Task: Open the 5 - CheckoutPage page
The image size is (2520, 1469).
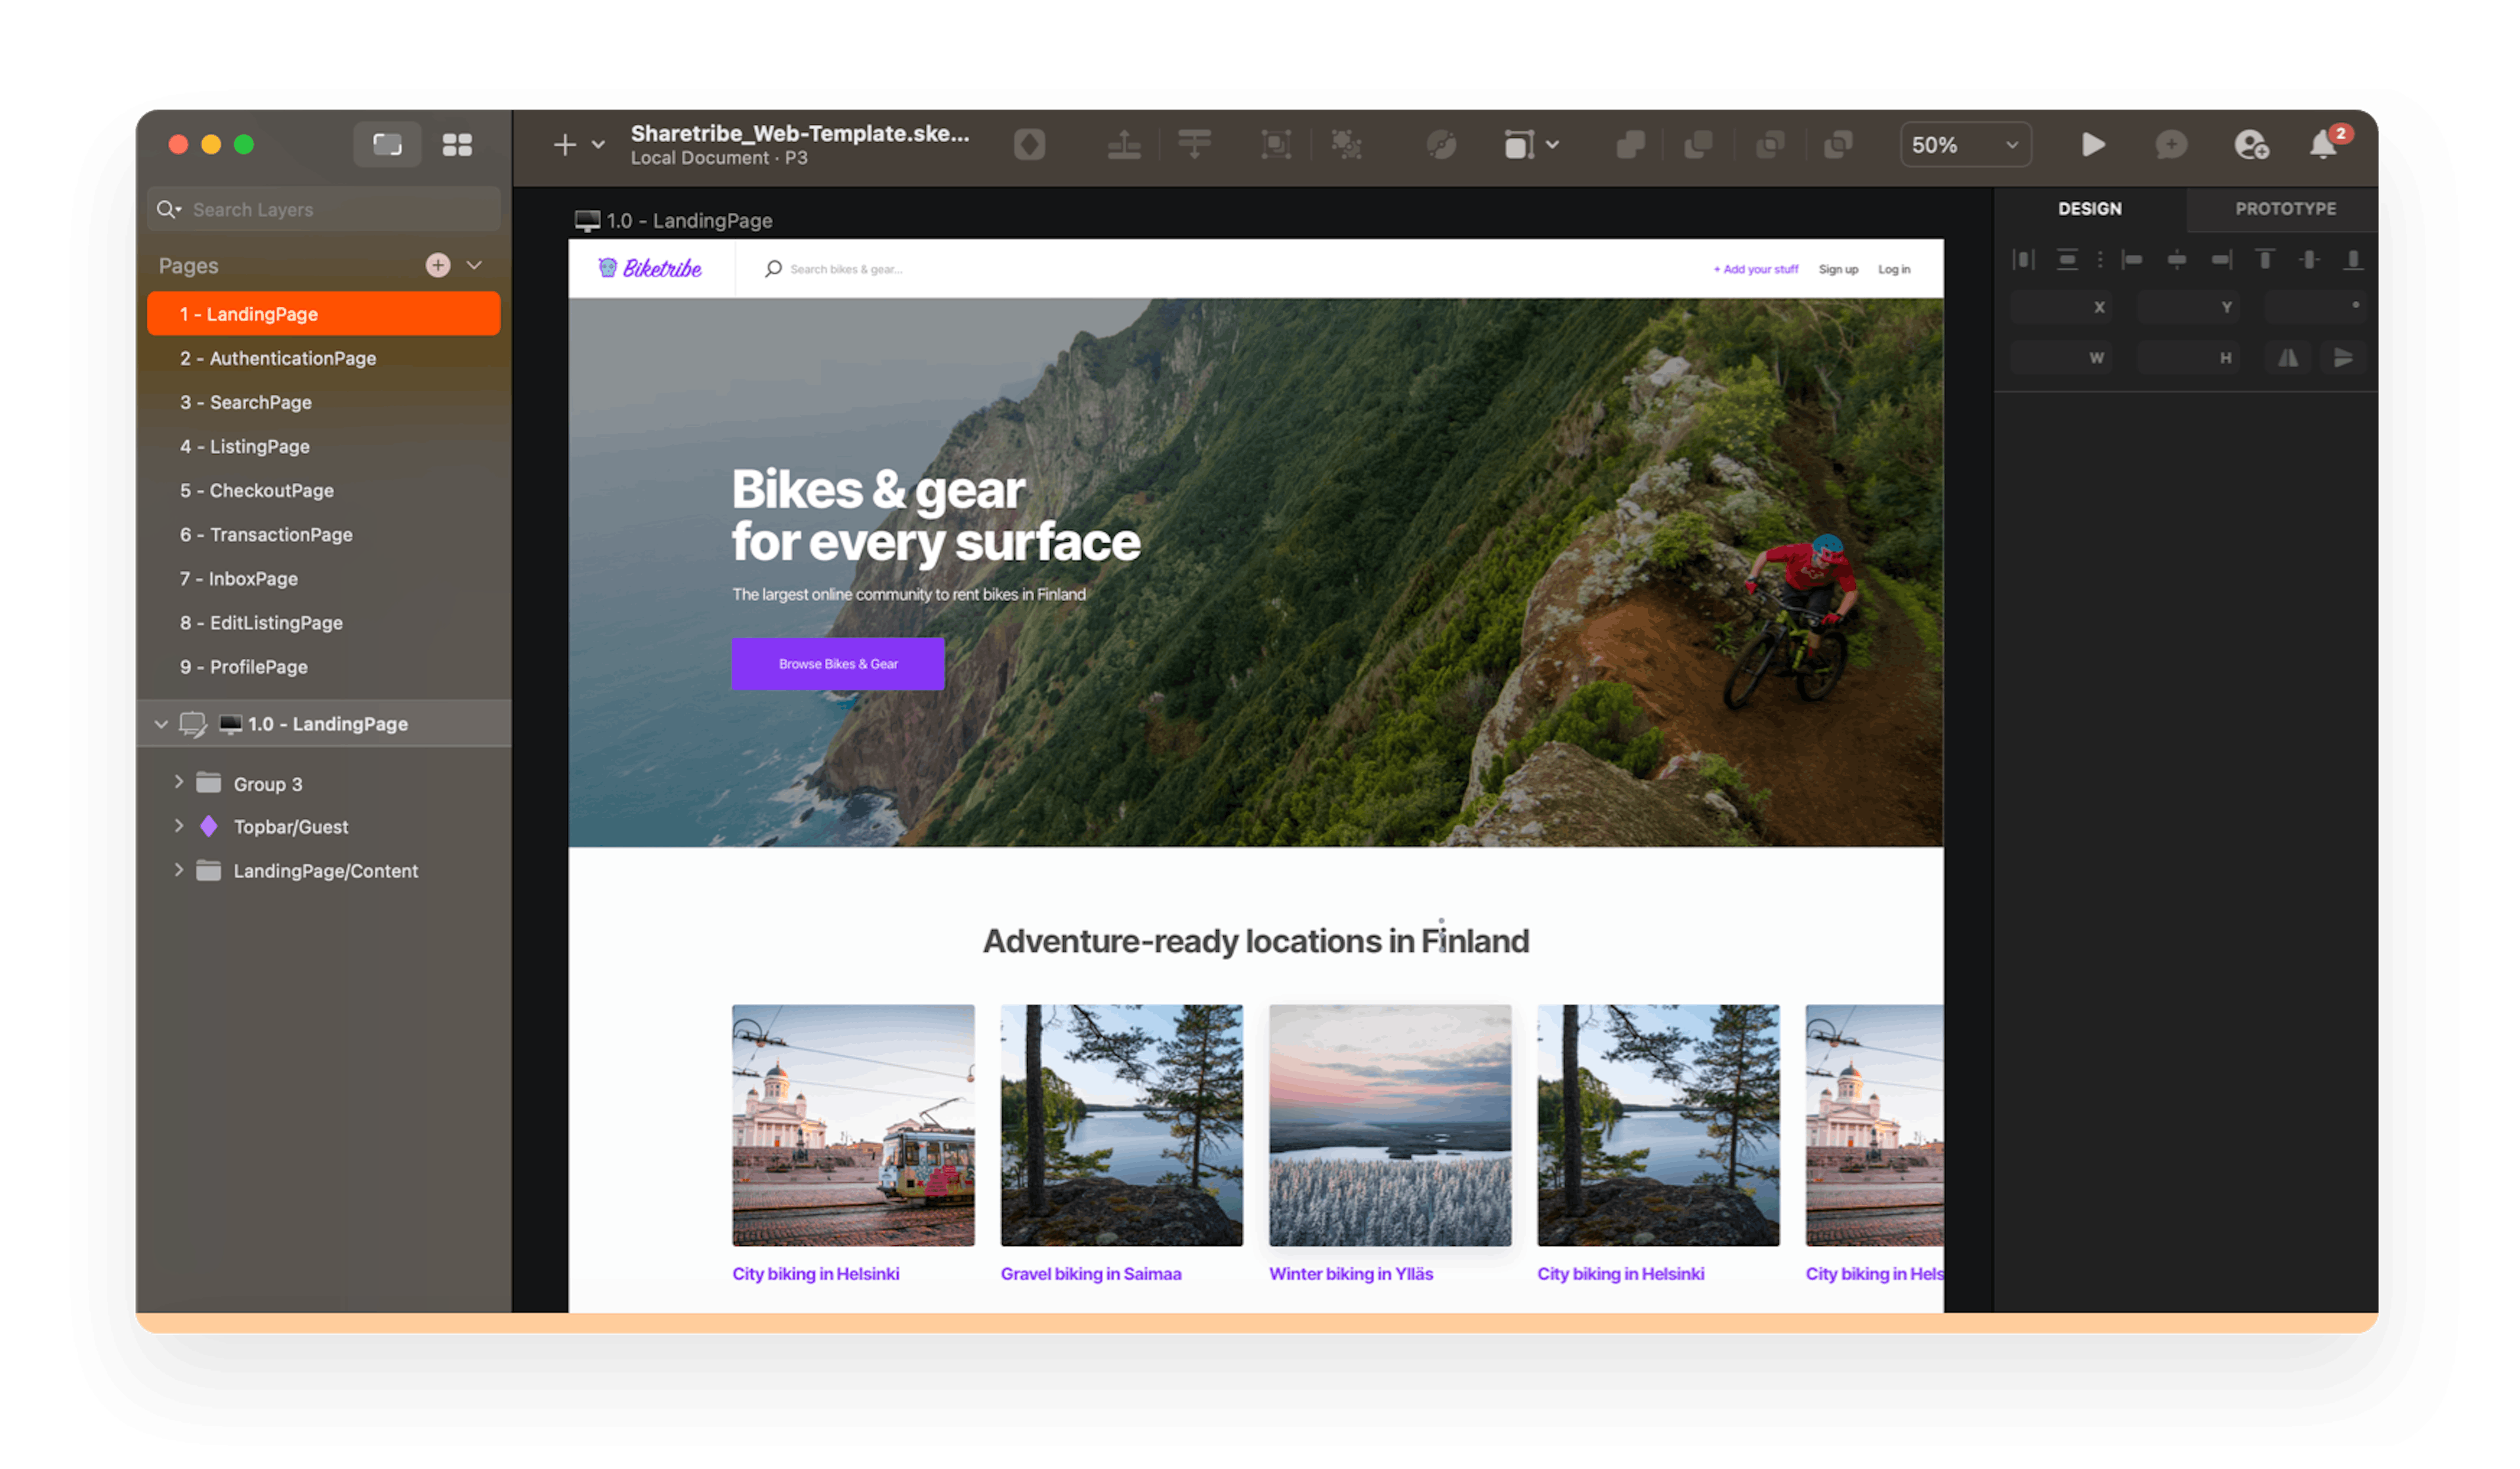Action: tap(257, 490)
